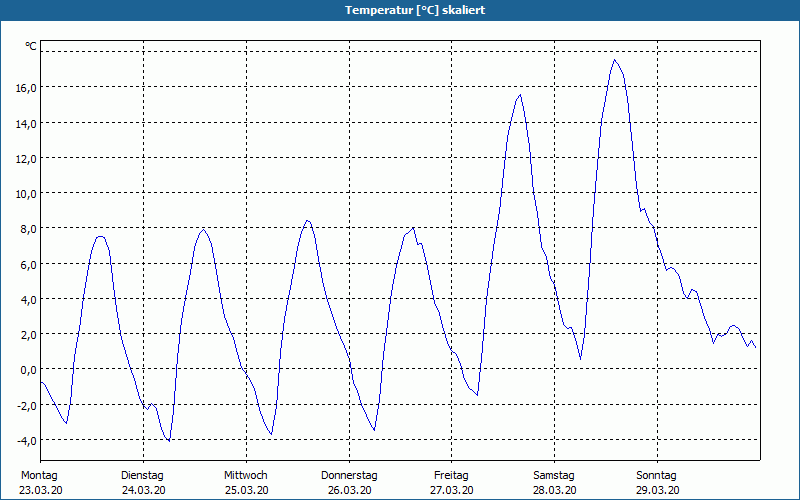Image resolution: width=800 pixels, height=500 pixels.
Task: Click the 2,0 y-axis value
Action: tap(28, 335)
